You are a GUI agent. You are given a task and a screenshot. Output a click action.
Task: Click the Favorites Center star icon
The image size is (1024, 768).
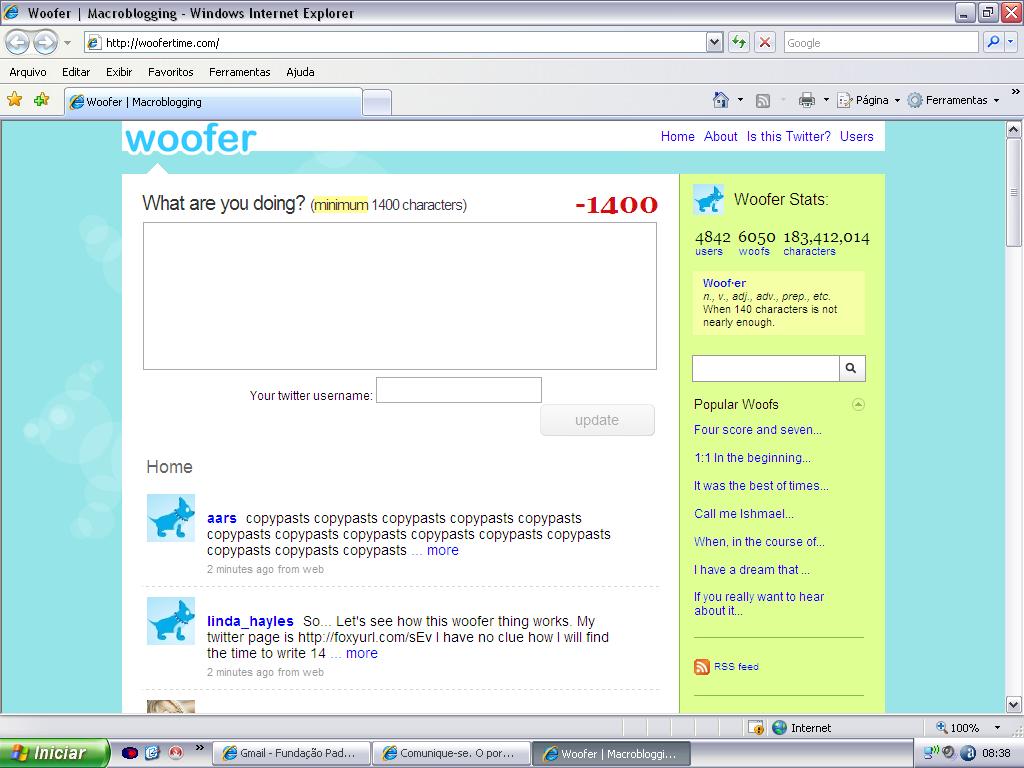click(x=14, y=99)
